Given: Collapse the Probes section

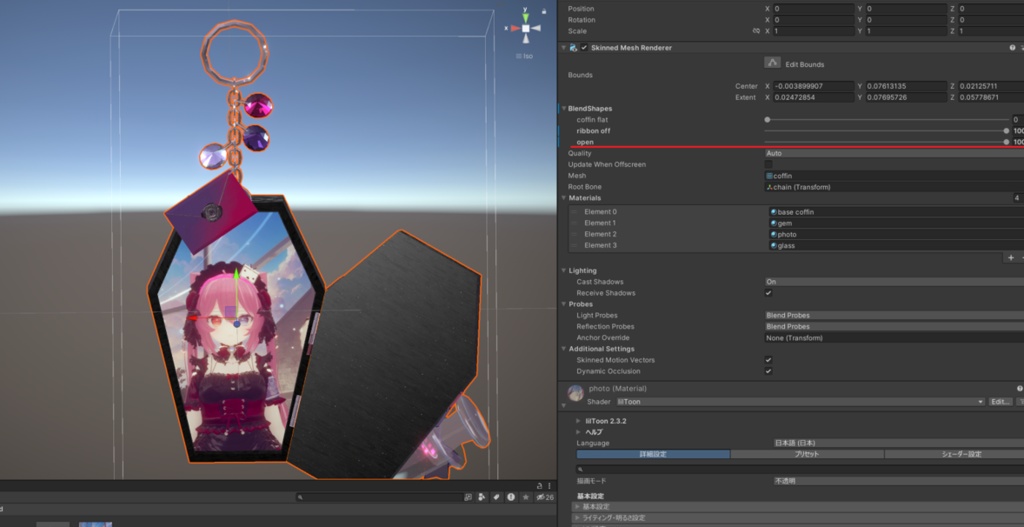Looking at the screenshot, I should tap(564, 304).
